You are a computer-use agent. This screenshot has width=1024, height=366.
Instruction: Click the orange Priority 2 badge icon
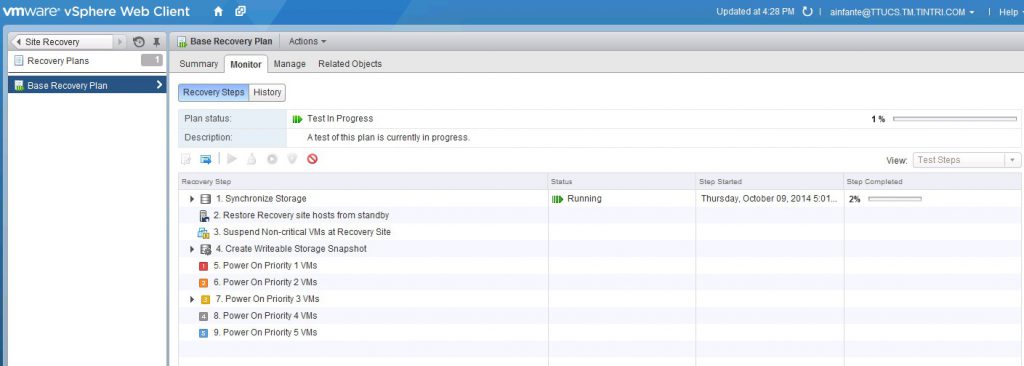203,282
